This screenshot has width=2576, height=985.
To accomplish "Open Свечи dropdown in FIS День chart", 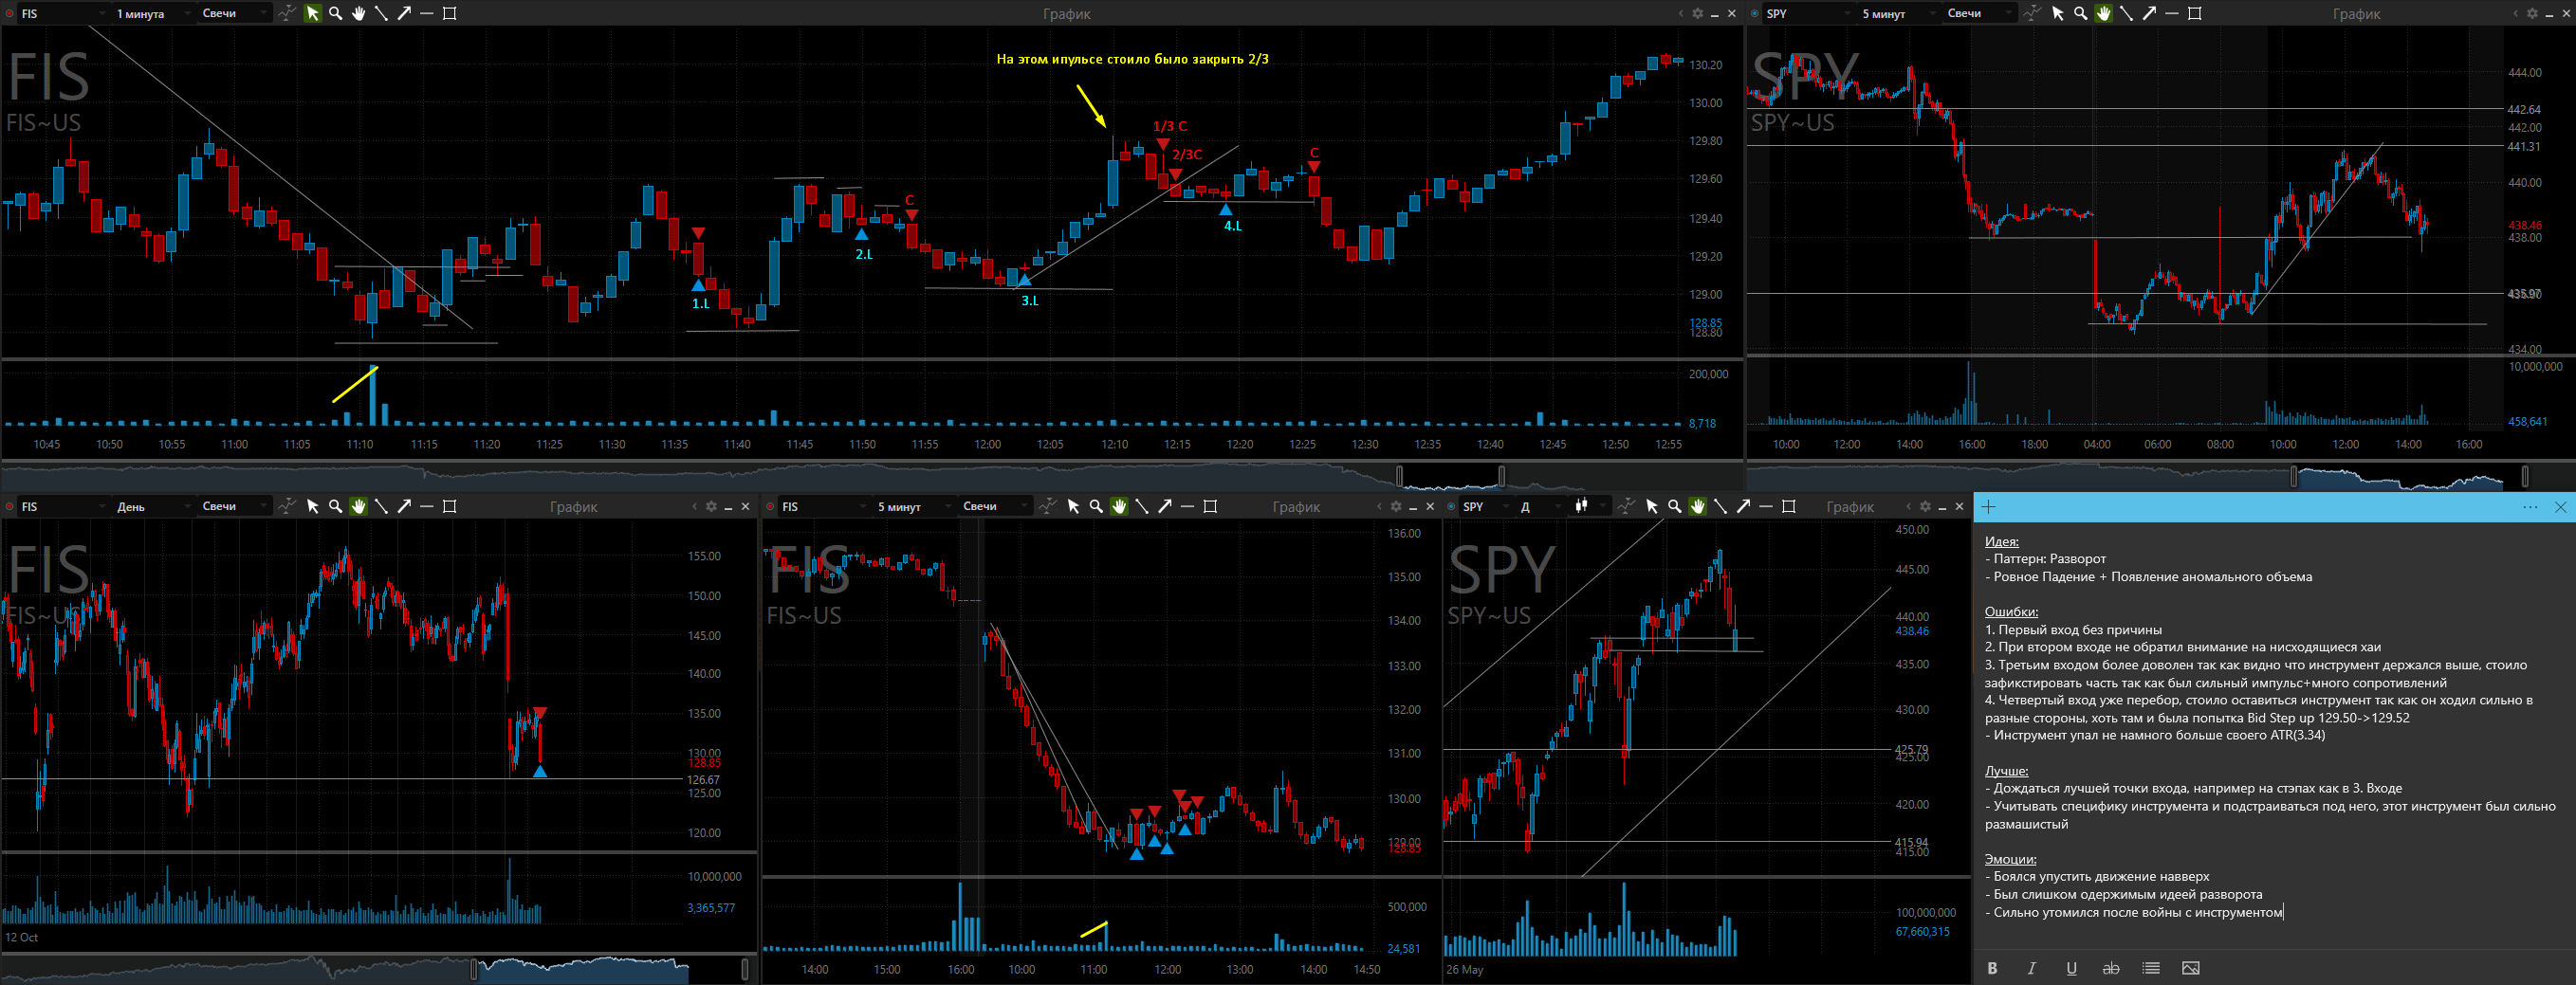I will 234,506.
